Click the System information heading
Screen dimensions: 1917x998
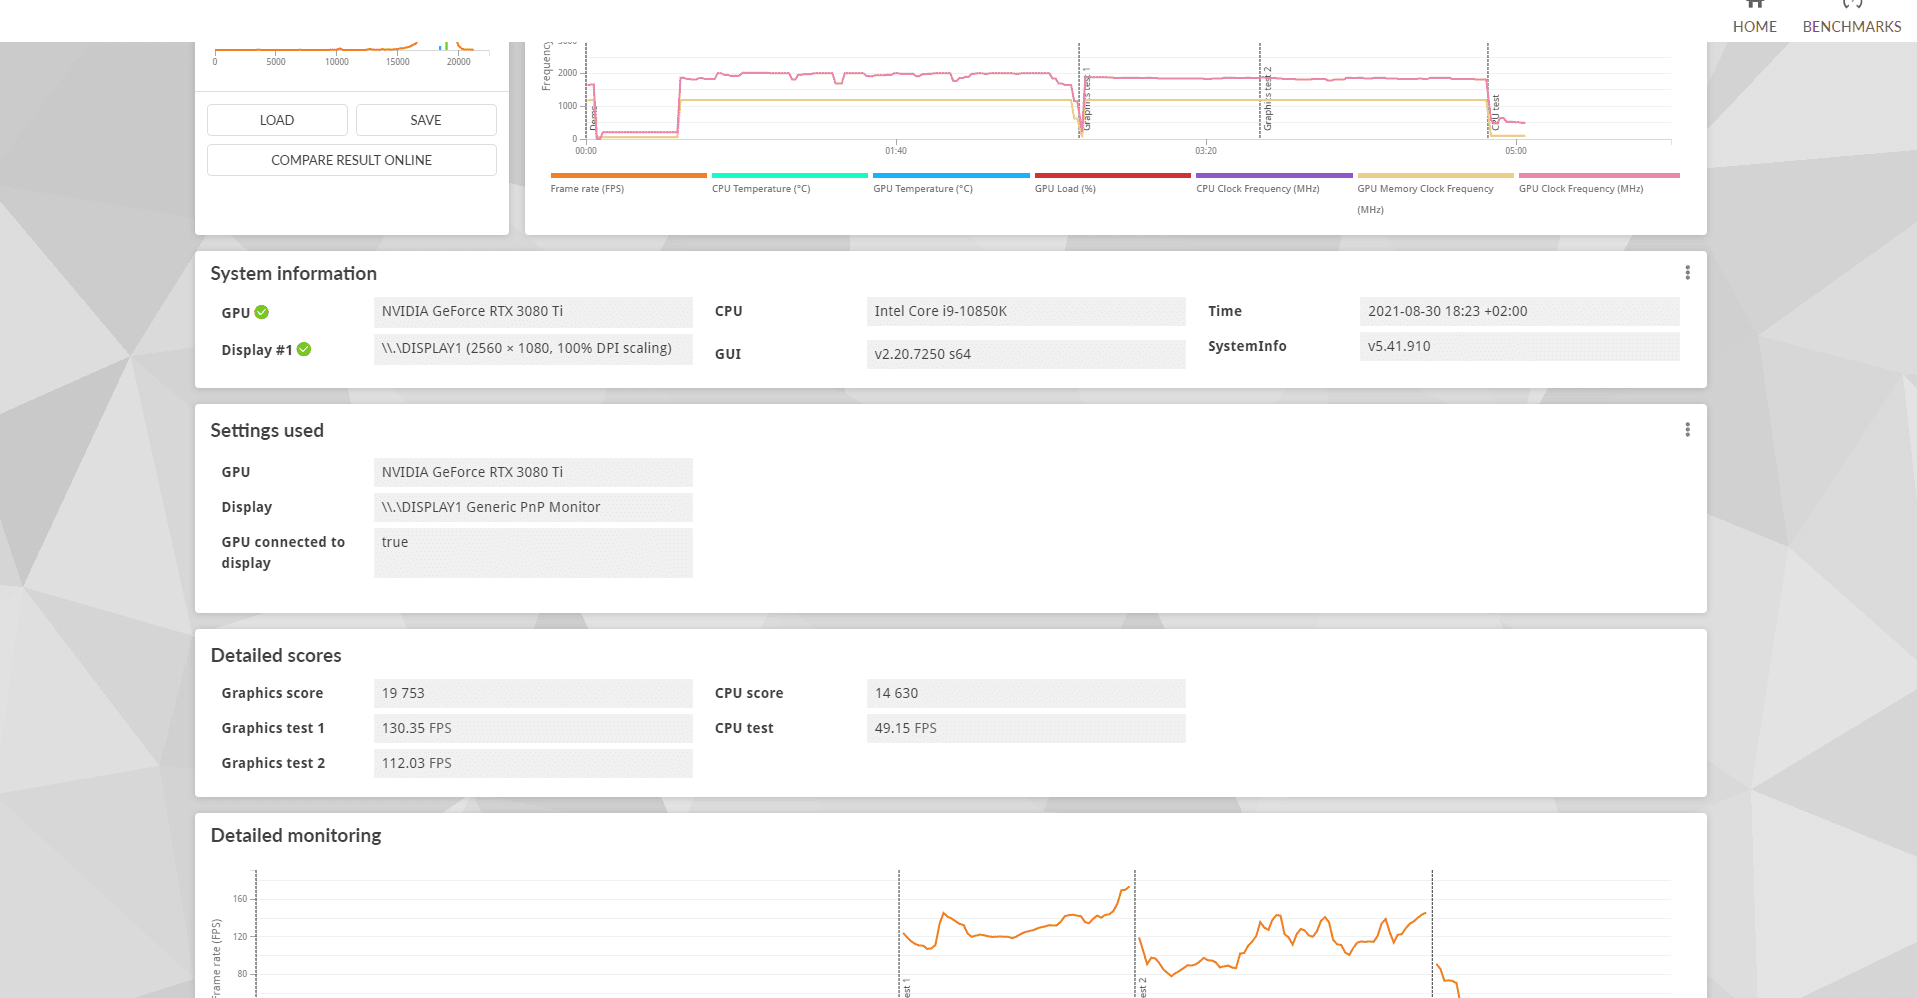pos(293,274)
